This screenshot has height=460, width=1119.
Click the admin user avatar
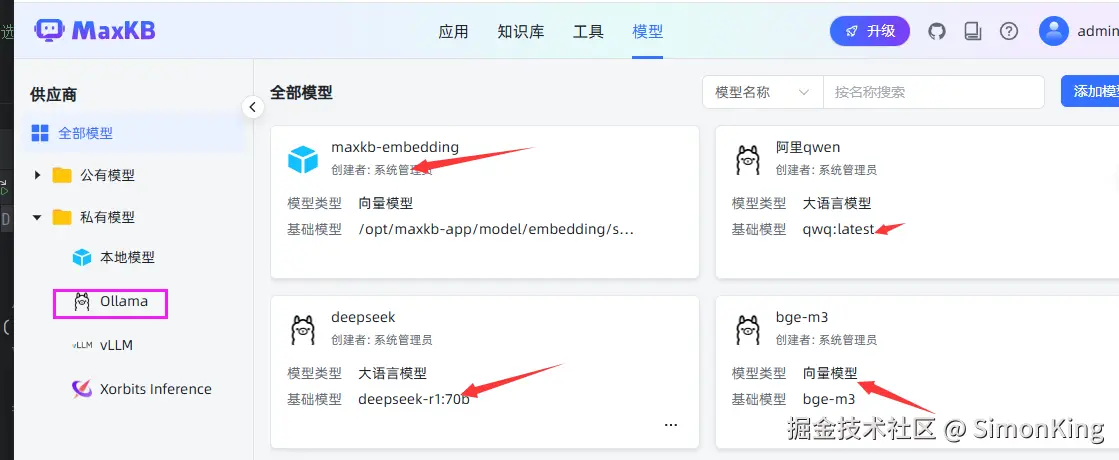coord(1053,31)
